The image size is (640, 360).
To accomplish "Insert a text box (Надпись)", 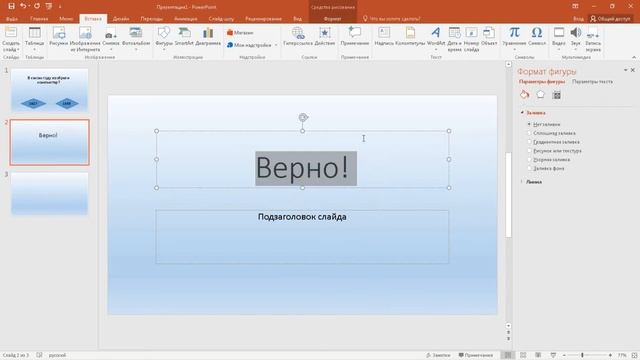I will pos(384,37).
